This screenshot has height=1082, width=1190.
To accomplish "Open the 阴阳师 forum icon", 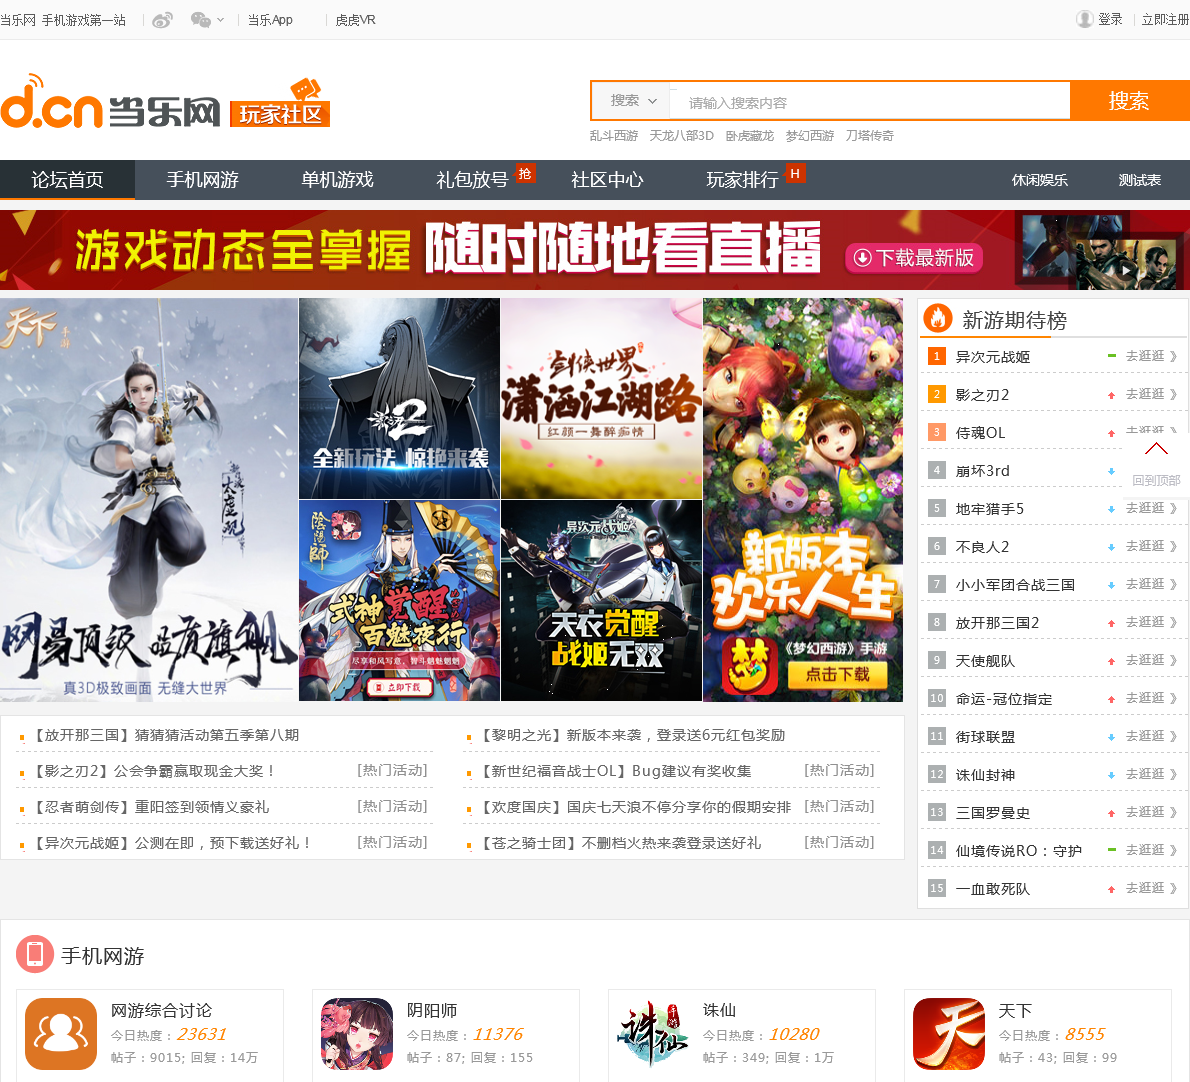I will (x=357, y=1033).
